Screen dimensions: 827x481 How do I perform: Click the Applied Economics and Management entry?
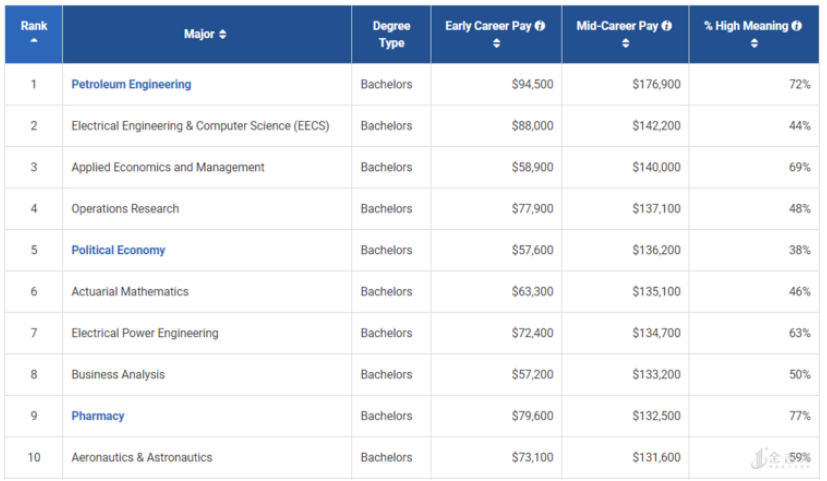(x=168, y=168)
